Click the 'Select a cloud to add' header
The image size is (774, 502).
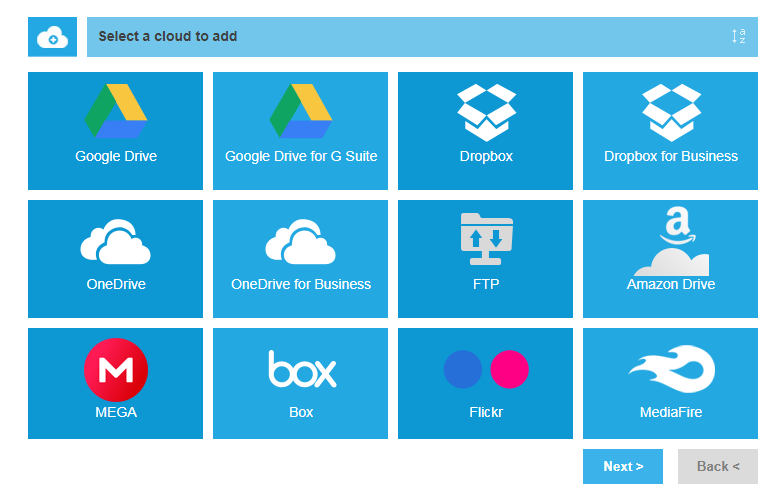point(168,37)
